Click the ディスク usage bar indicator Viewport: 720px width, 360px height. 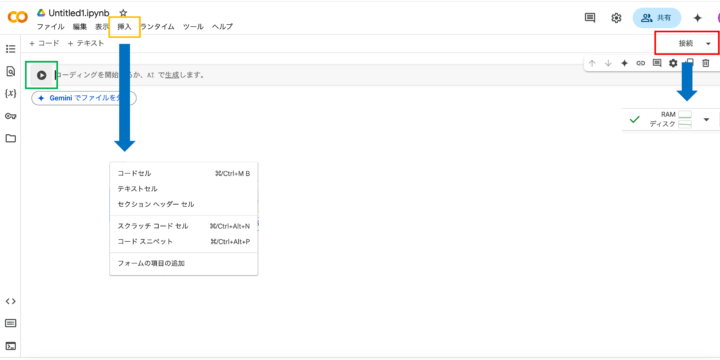point(685,124)
